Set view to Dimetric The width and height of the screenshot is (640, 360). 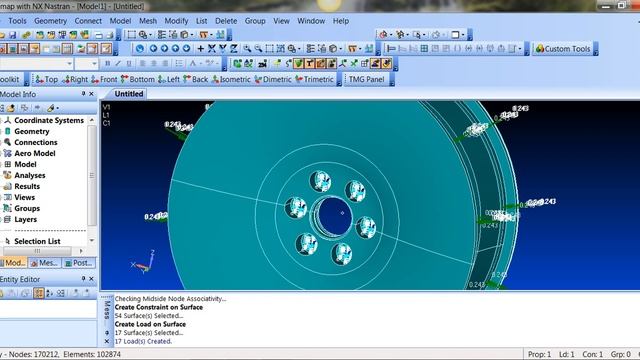tap(273, 79)
